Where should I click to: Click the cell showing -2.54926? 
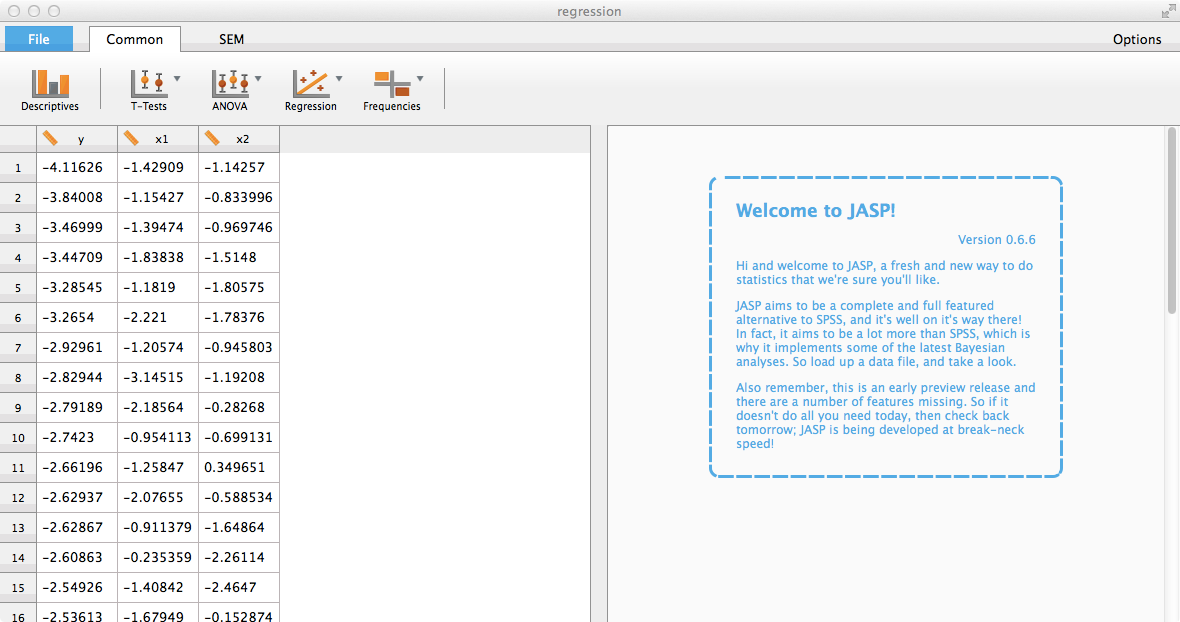77,588
